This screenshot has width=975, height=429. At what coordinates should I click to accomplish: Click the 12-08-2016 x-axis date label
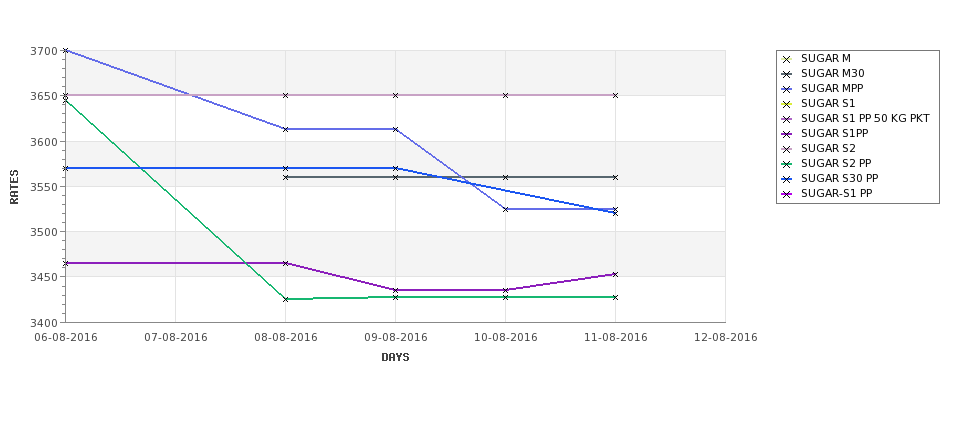tap(726, 338)
